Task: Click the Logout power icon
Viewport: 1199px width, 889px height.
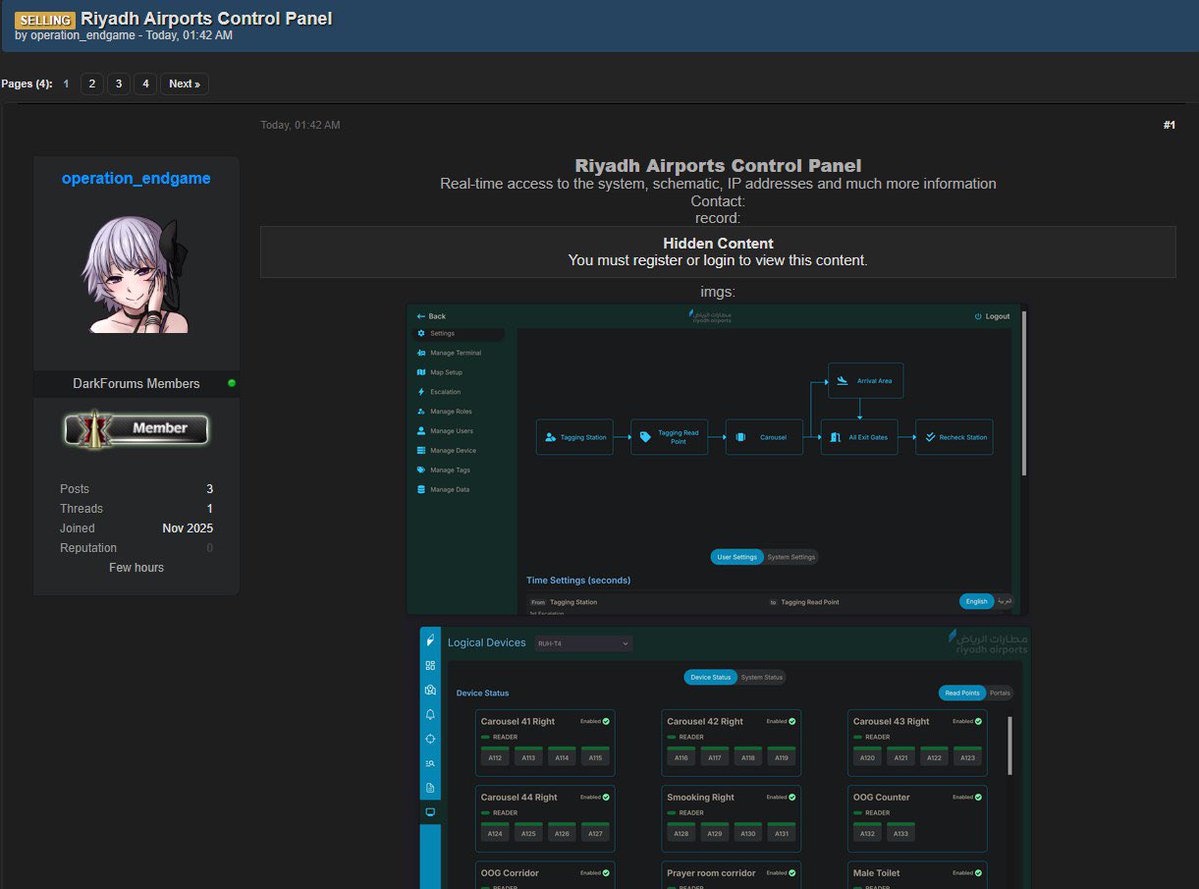Action: [x=978, y=316]
